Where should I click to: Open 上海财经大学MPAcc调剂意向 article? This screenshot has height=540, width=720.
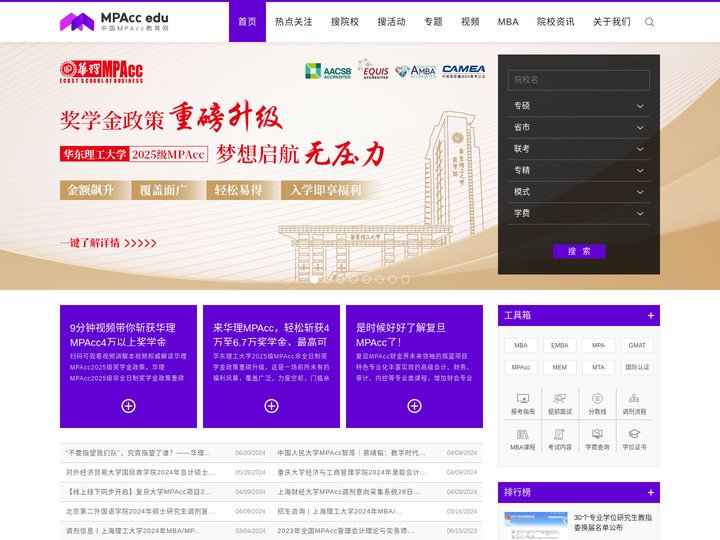349,492
